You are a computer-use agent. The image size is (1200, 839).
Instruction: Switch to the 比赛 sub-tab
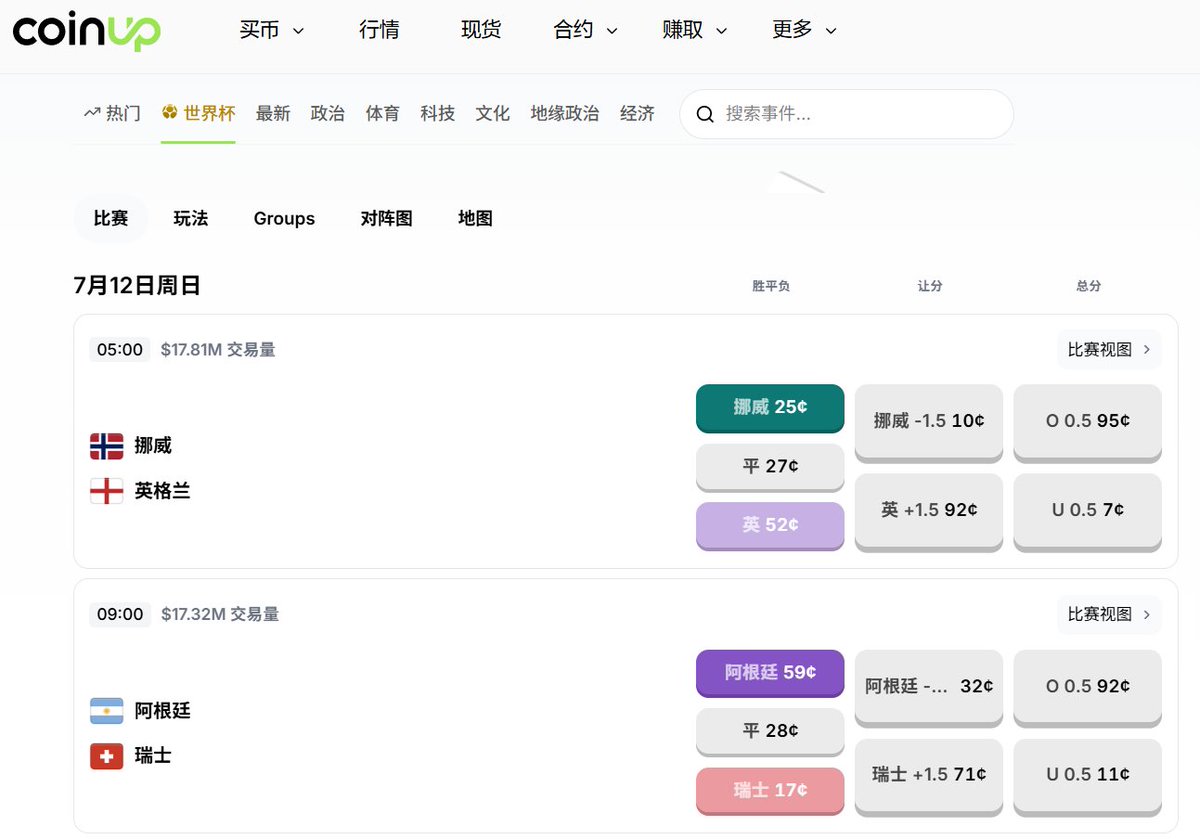pos(111,218)
